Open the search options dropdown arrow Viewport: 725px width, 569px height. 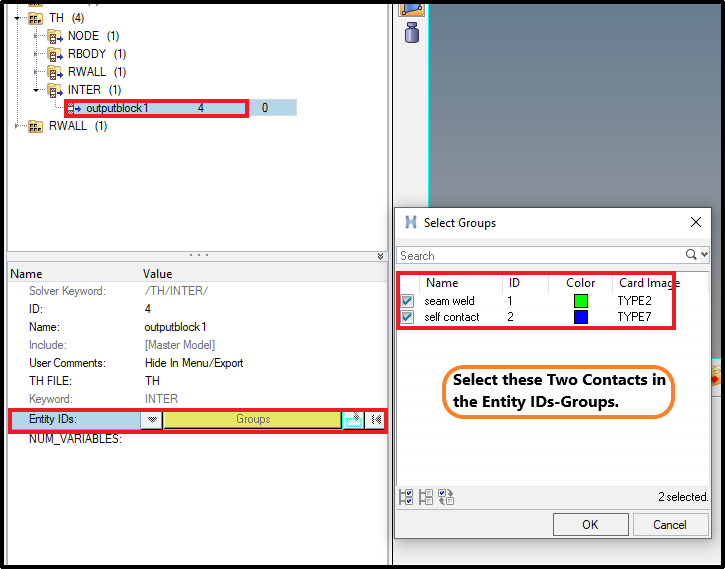pos(704,254)
